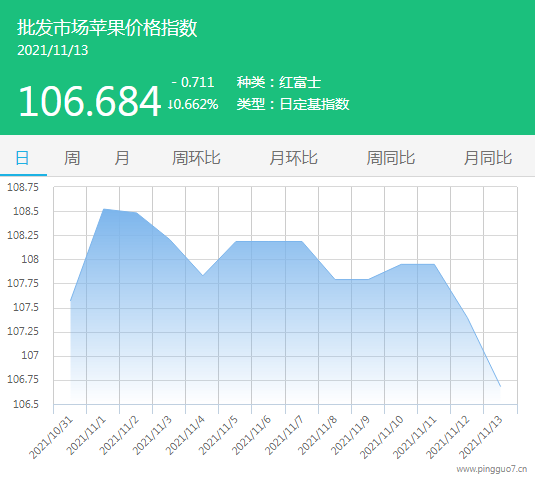This screenshot has height=481, width=535.
Task: Click the 2021/11/1 peak point on chart
Action: tap(104, 209)
